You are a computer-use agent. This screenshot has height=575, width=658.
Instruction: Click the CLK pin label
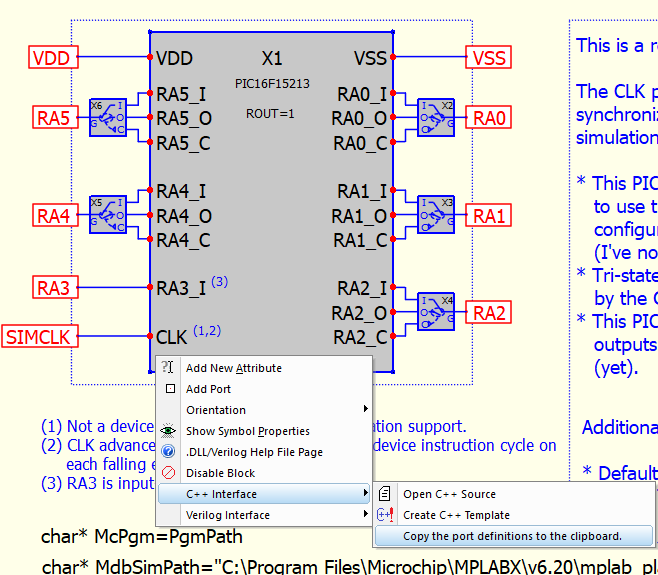tap(171, 337)
